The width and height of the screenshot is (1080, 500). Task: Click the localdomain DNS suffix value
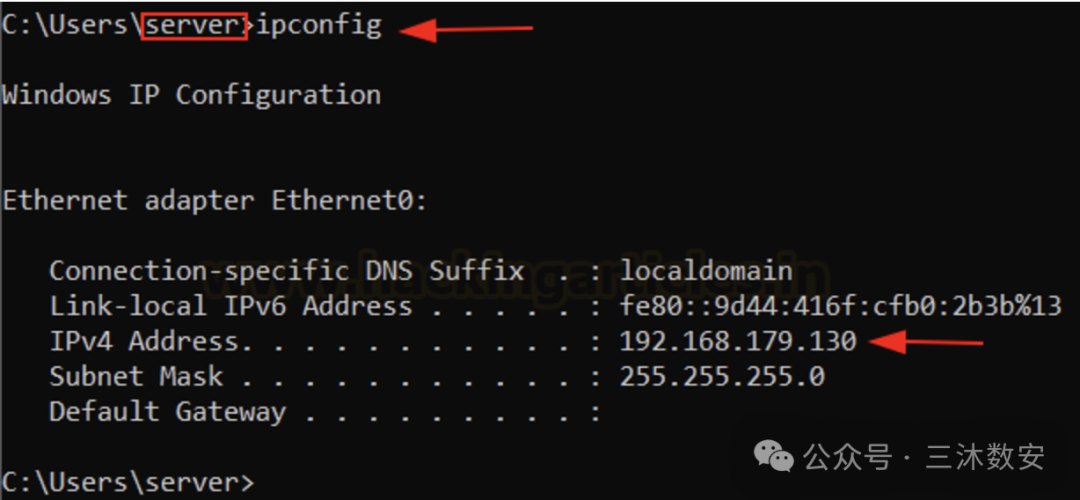(x=707, y=270)
